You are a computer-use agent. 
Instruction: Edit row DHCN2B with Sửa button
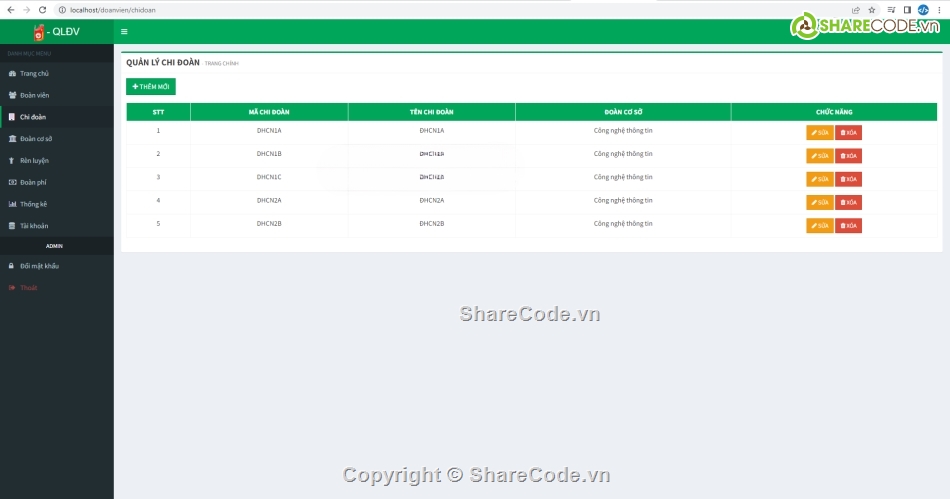coord(820,225)
